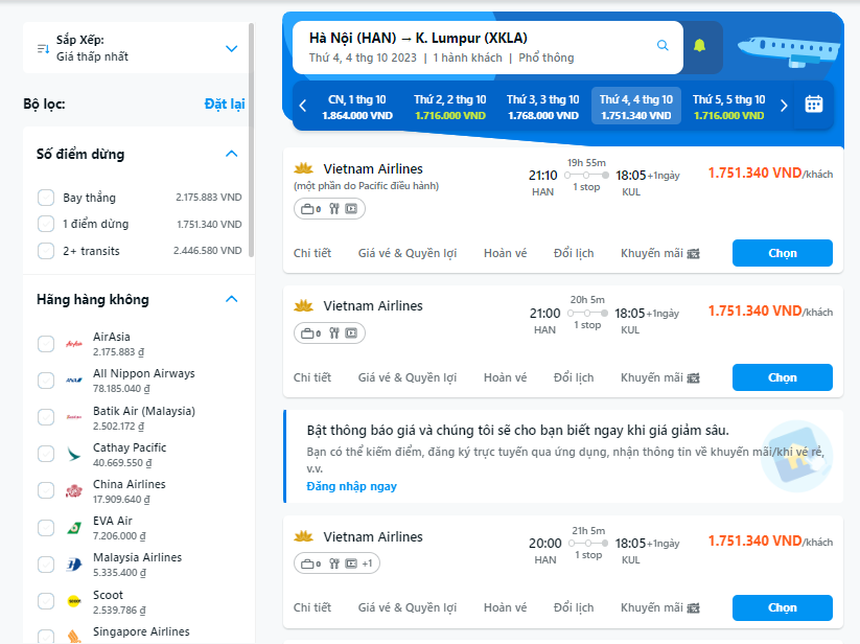
Task: Click the coupon icon beside Khuyến mãi
Action: pyautogui.click(x=692, y=253)
